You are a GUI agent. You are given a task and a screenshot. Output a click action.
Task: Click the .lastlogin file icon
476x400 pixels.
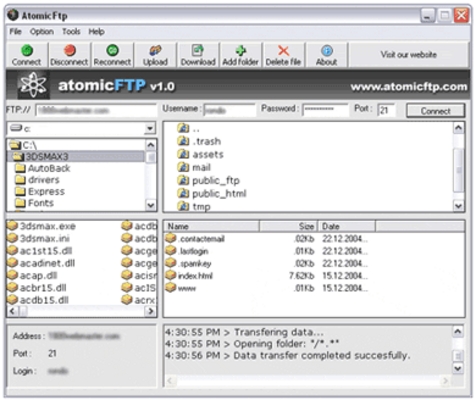(171, 251)
